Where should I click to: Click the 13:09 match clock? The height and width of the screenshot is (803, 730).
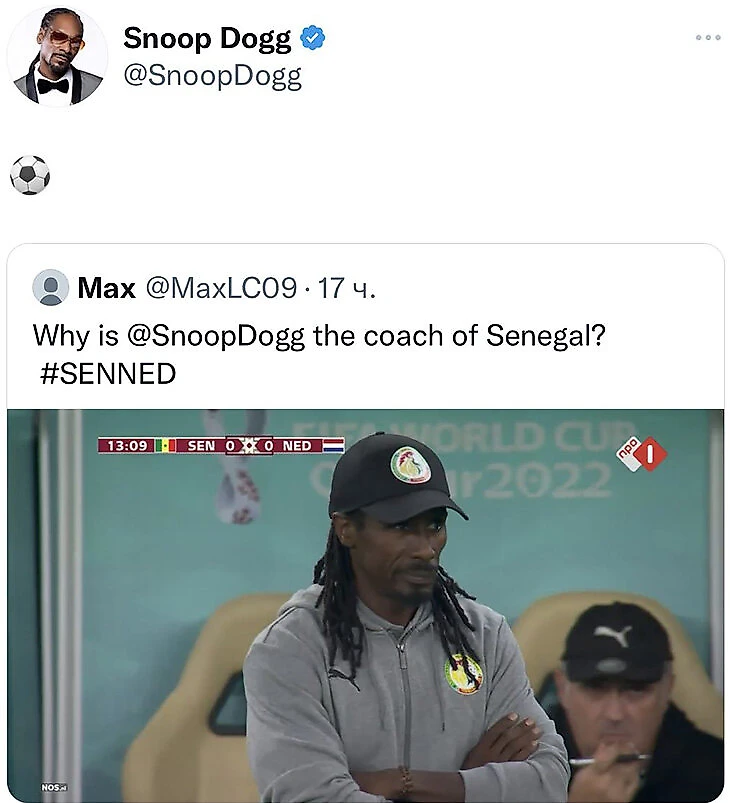click(x=127, y=446)
